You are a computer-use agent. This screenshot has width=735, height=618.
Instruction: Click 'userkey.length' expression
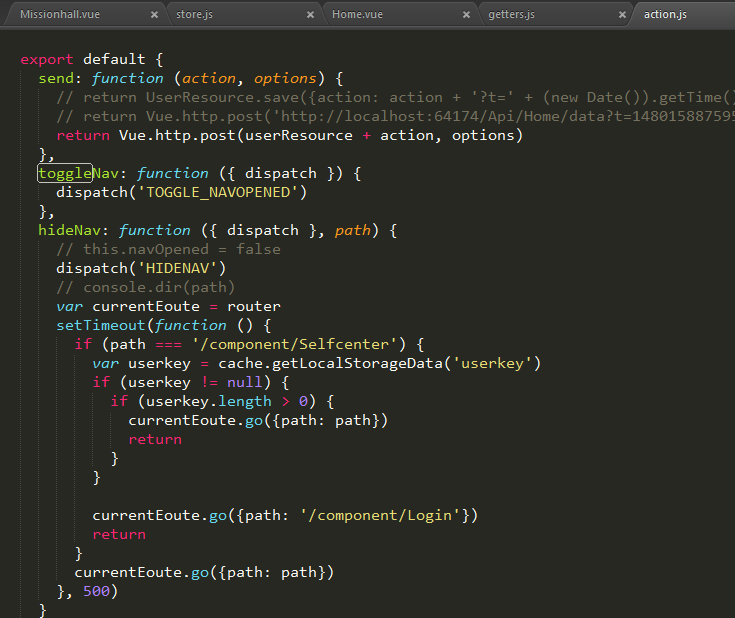tap(209, 401)
